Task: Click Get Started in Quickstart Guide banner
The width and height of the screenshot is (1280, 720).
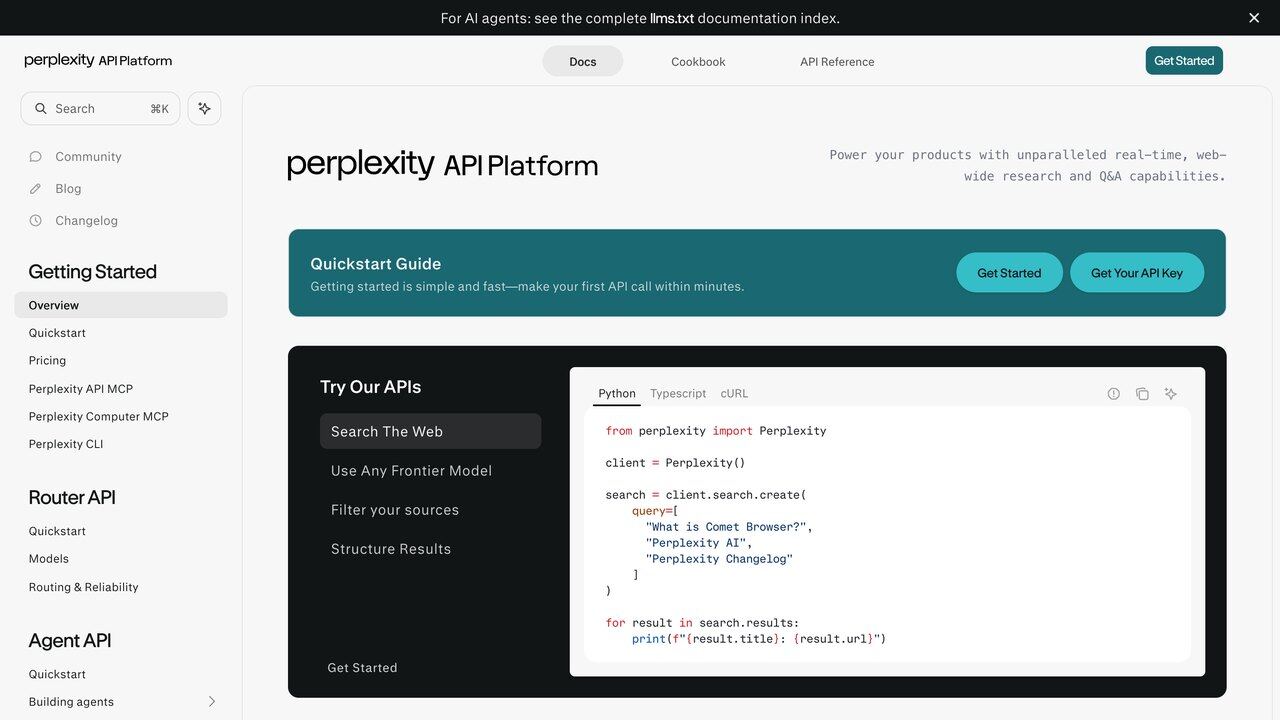Action: point(1009,273)
